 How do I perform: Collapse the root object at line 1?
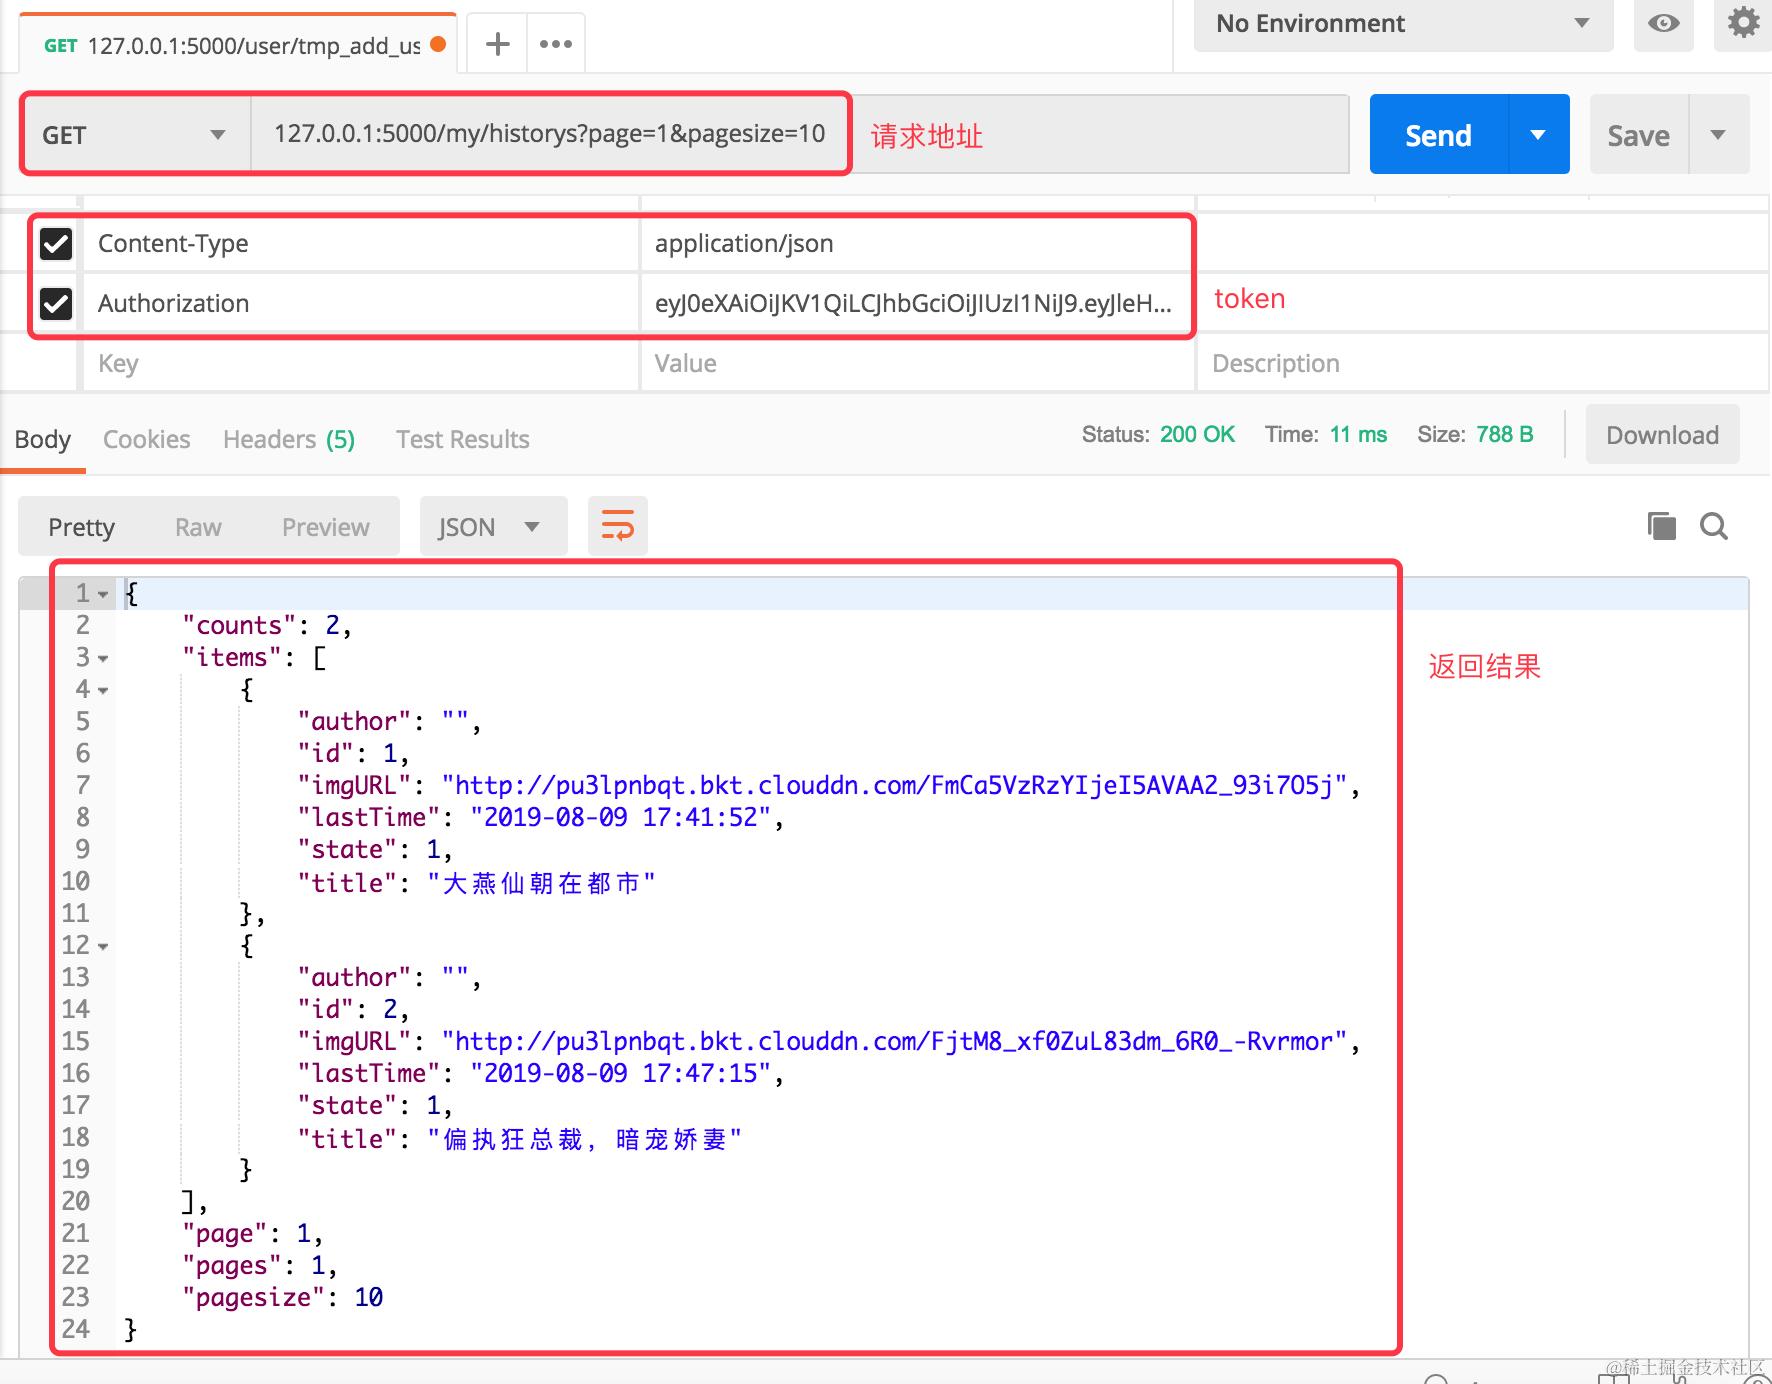click(x=103, y=594)
